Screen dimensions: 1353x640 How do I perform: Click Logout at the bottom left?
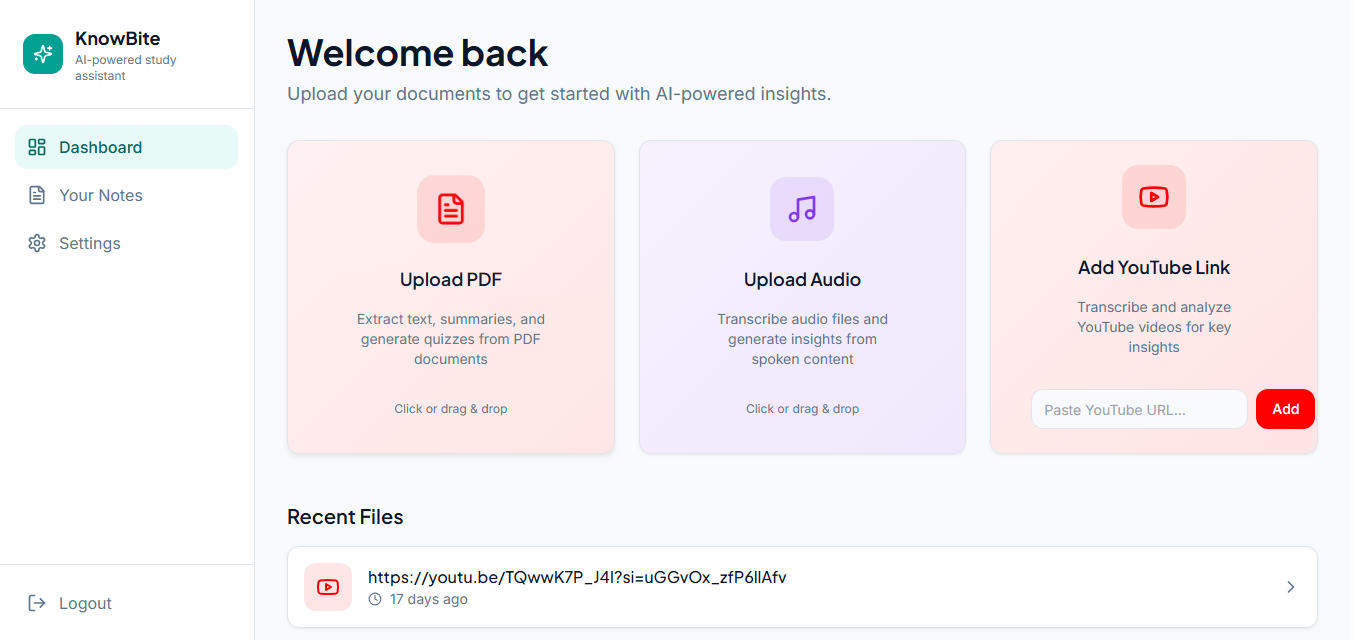(85, 603)
